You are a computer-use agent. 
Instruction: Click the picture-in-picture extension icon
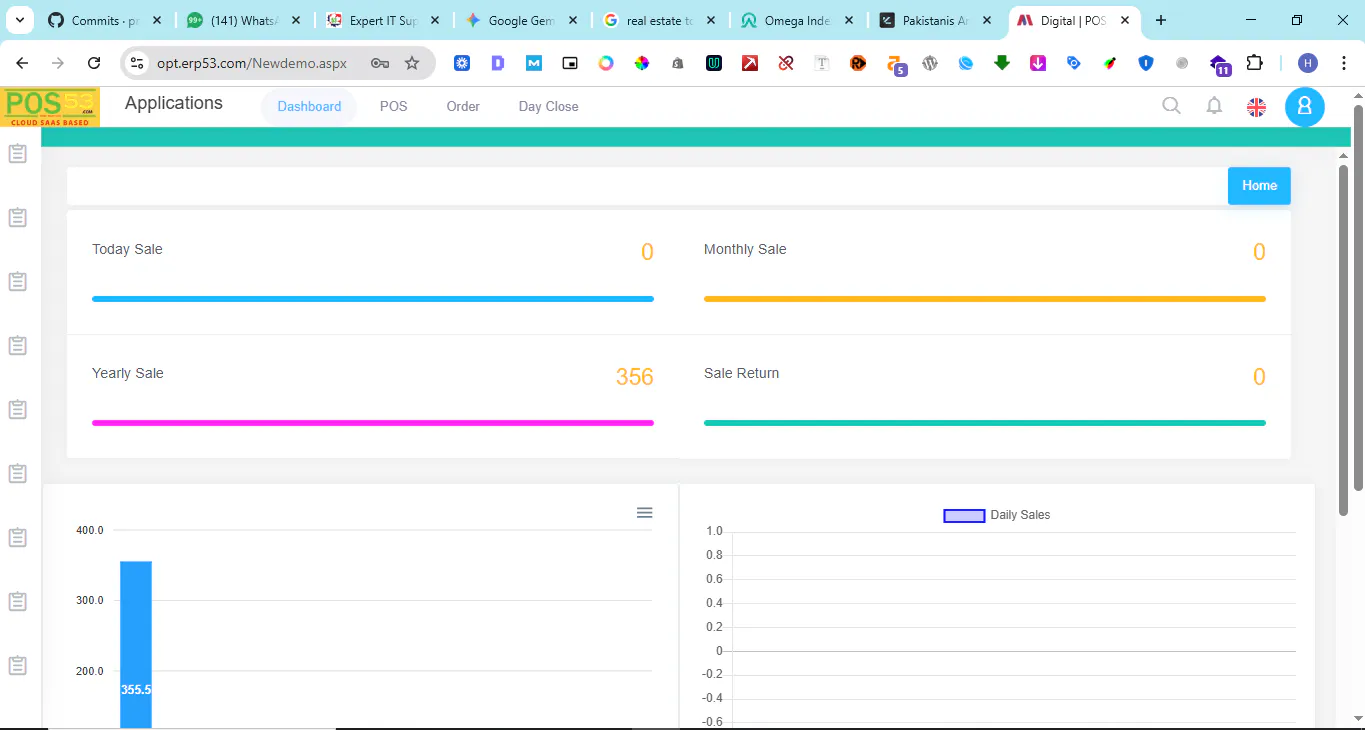pos(570,63)
